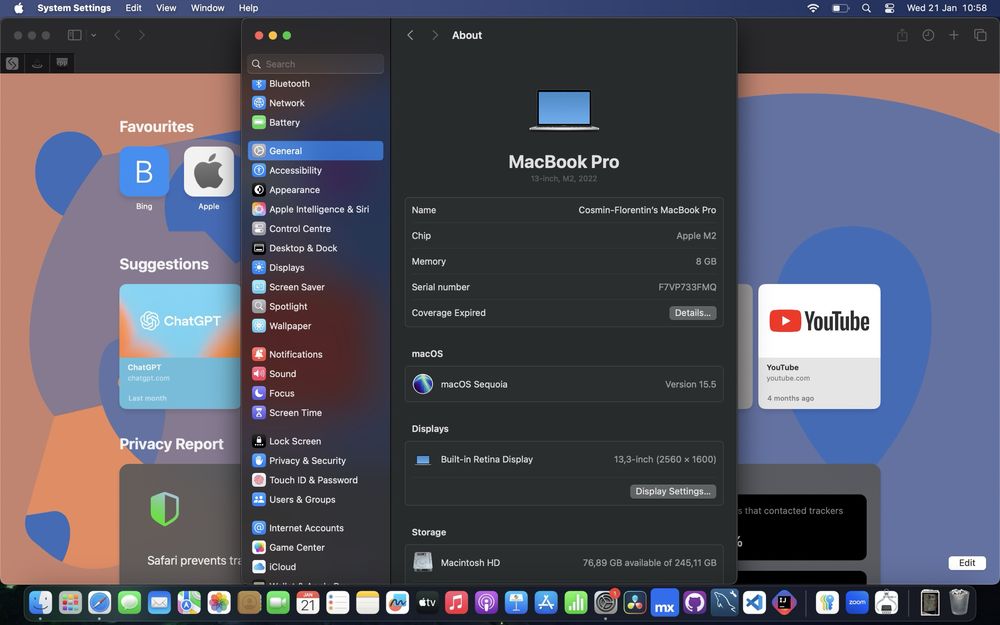The image size is (1000, 625).
Task: Open Finder from the Dock
Action: pos(41,602)
